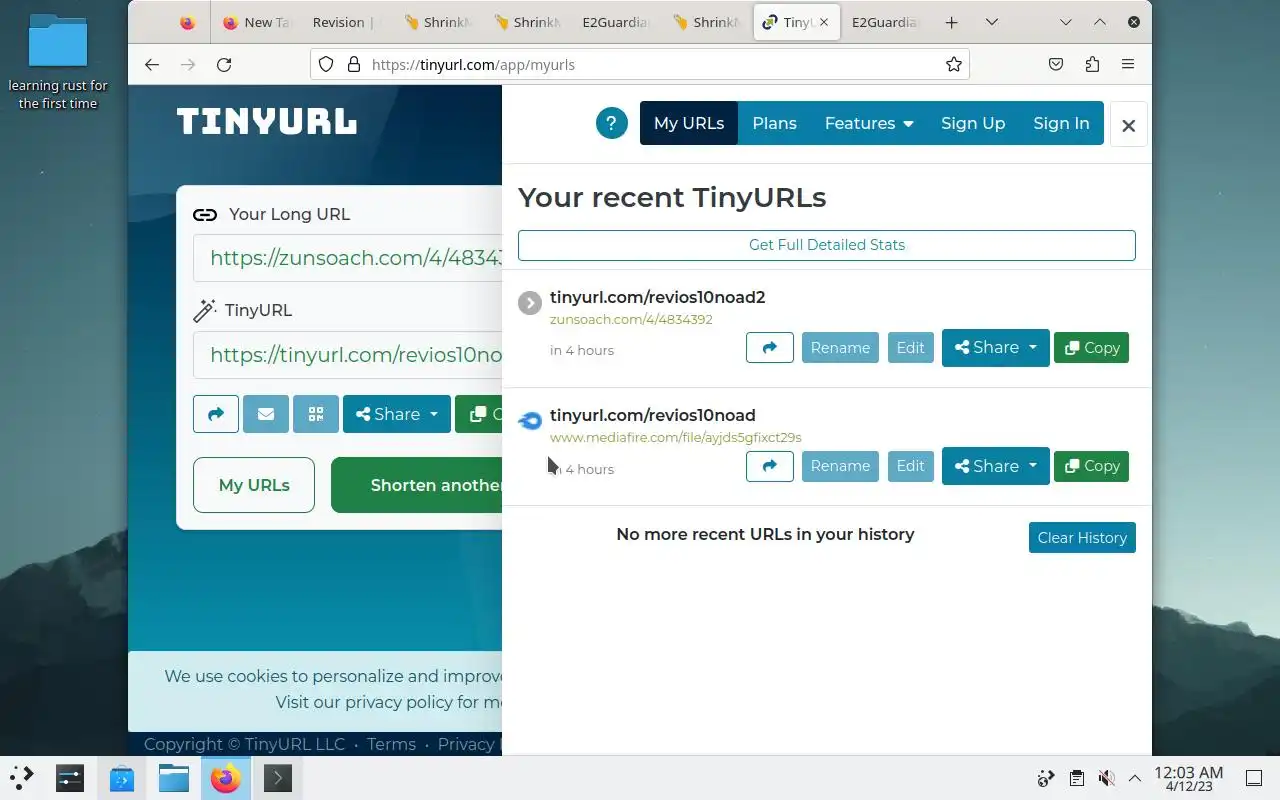Go to Sign In
Screen dimensions: 1280x800
click(1061, 123)
